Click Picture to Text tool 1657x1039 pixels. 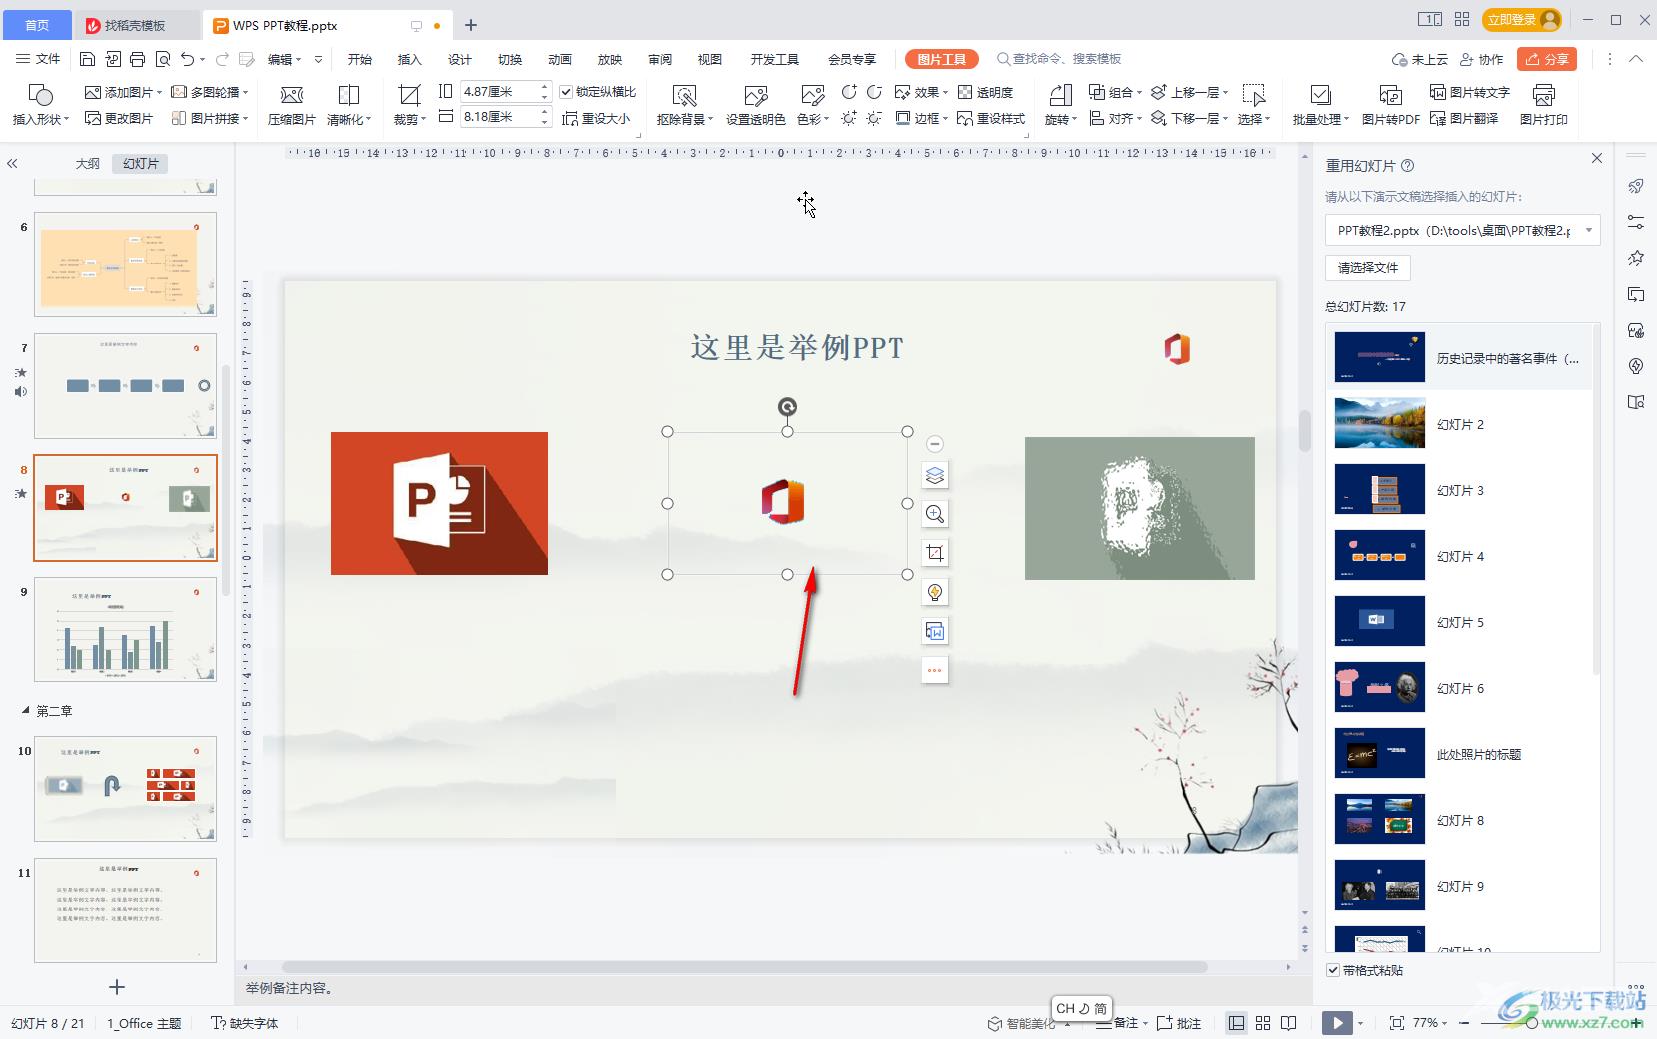click(x=1469, y=92)
